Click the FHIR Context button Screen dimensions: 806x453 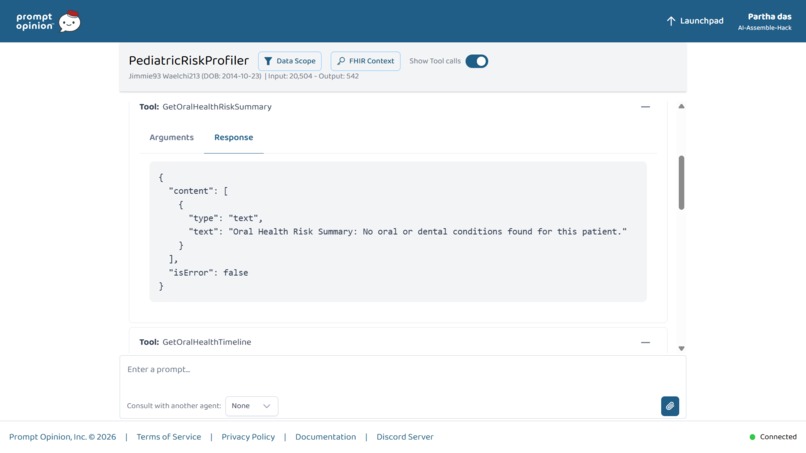(365, 61)
